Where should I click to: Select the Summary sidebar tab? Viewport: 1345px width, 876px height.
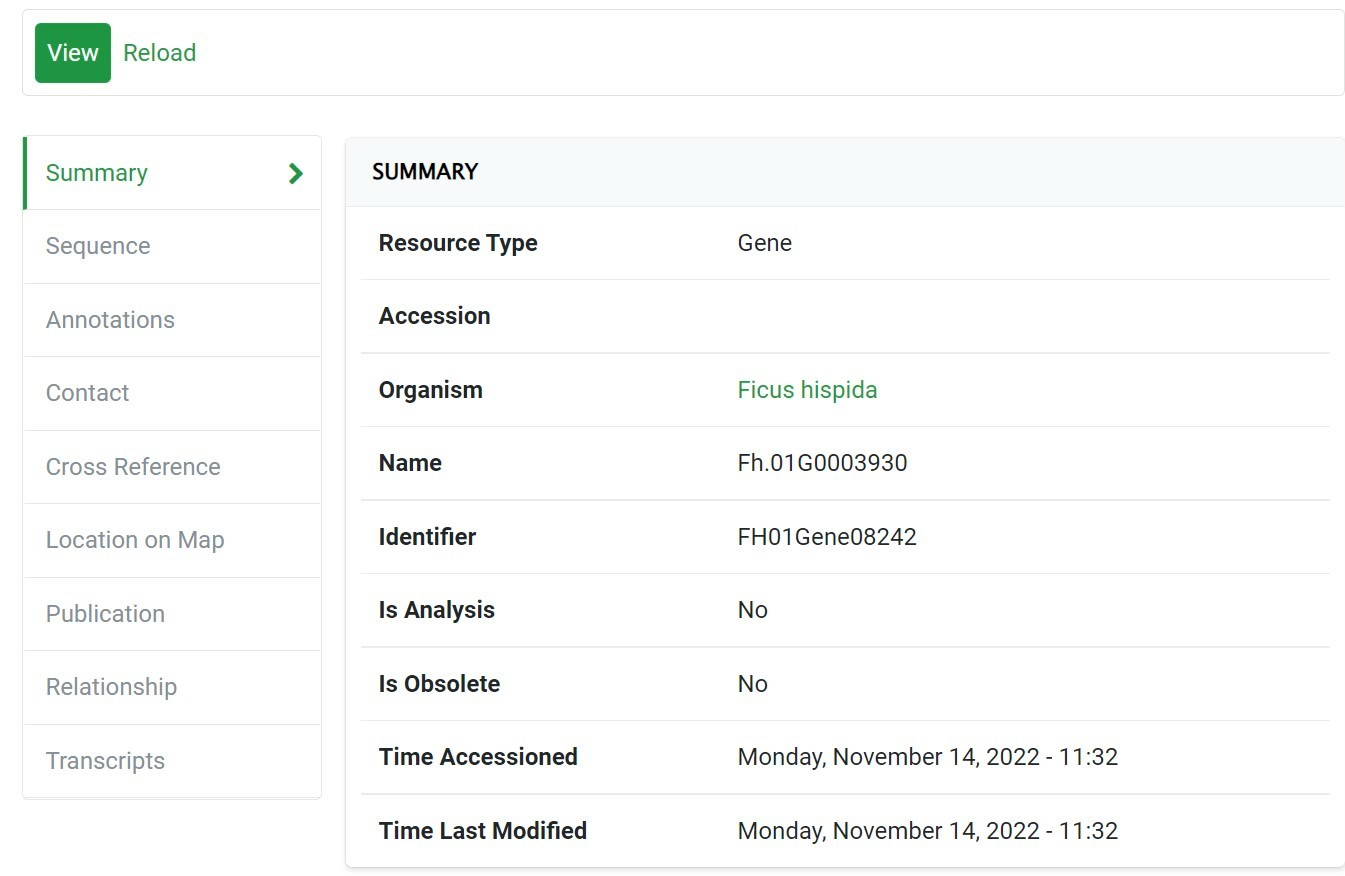click(97, 173)
